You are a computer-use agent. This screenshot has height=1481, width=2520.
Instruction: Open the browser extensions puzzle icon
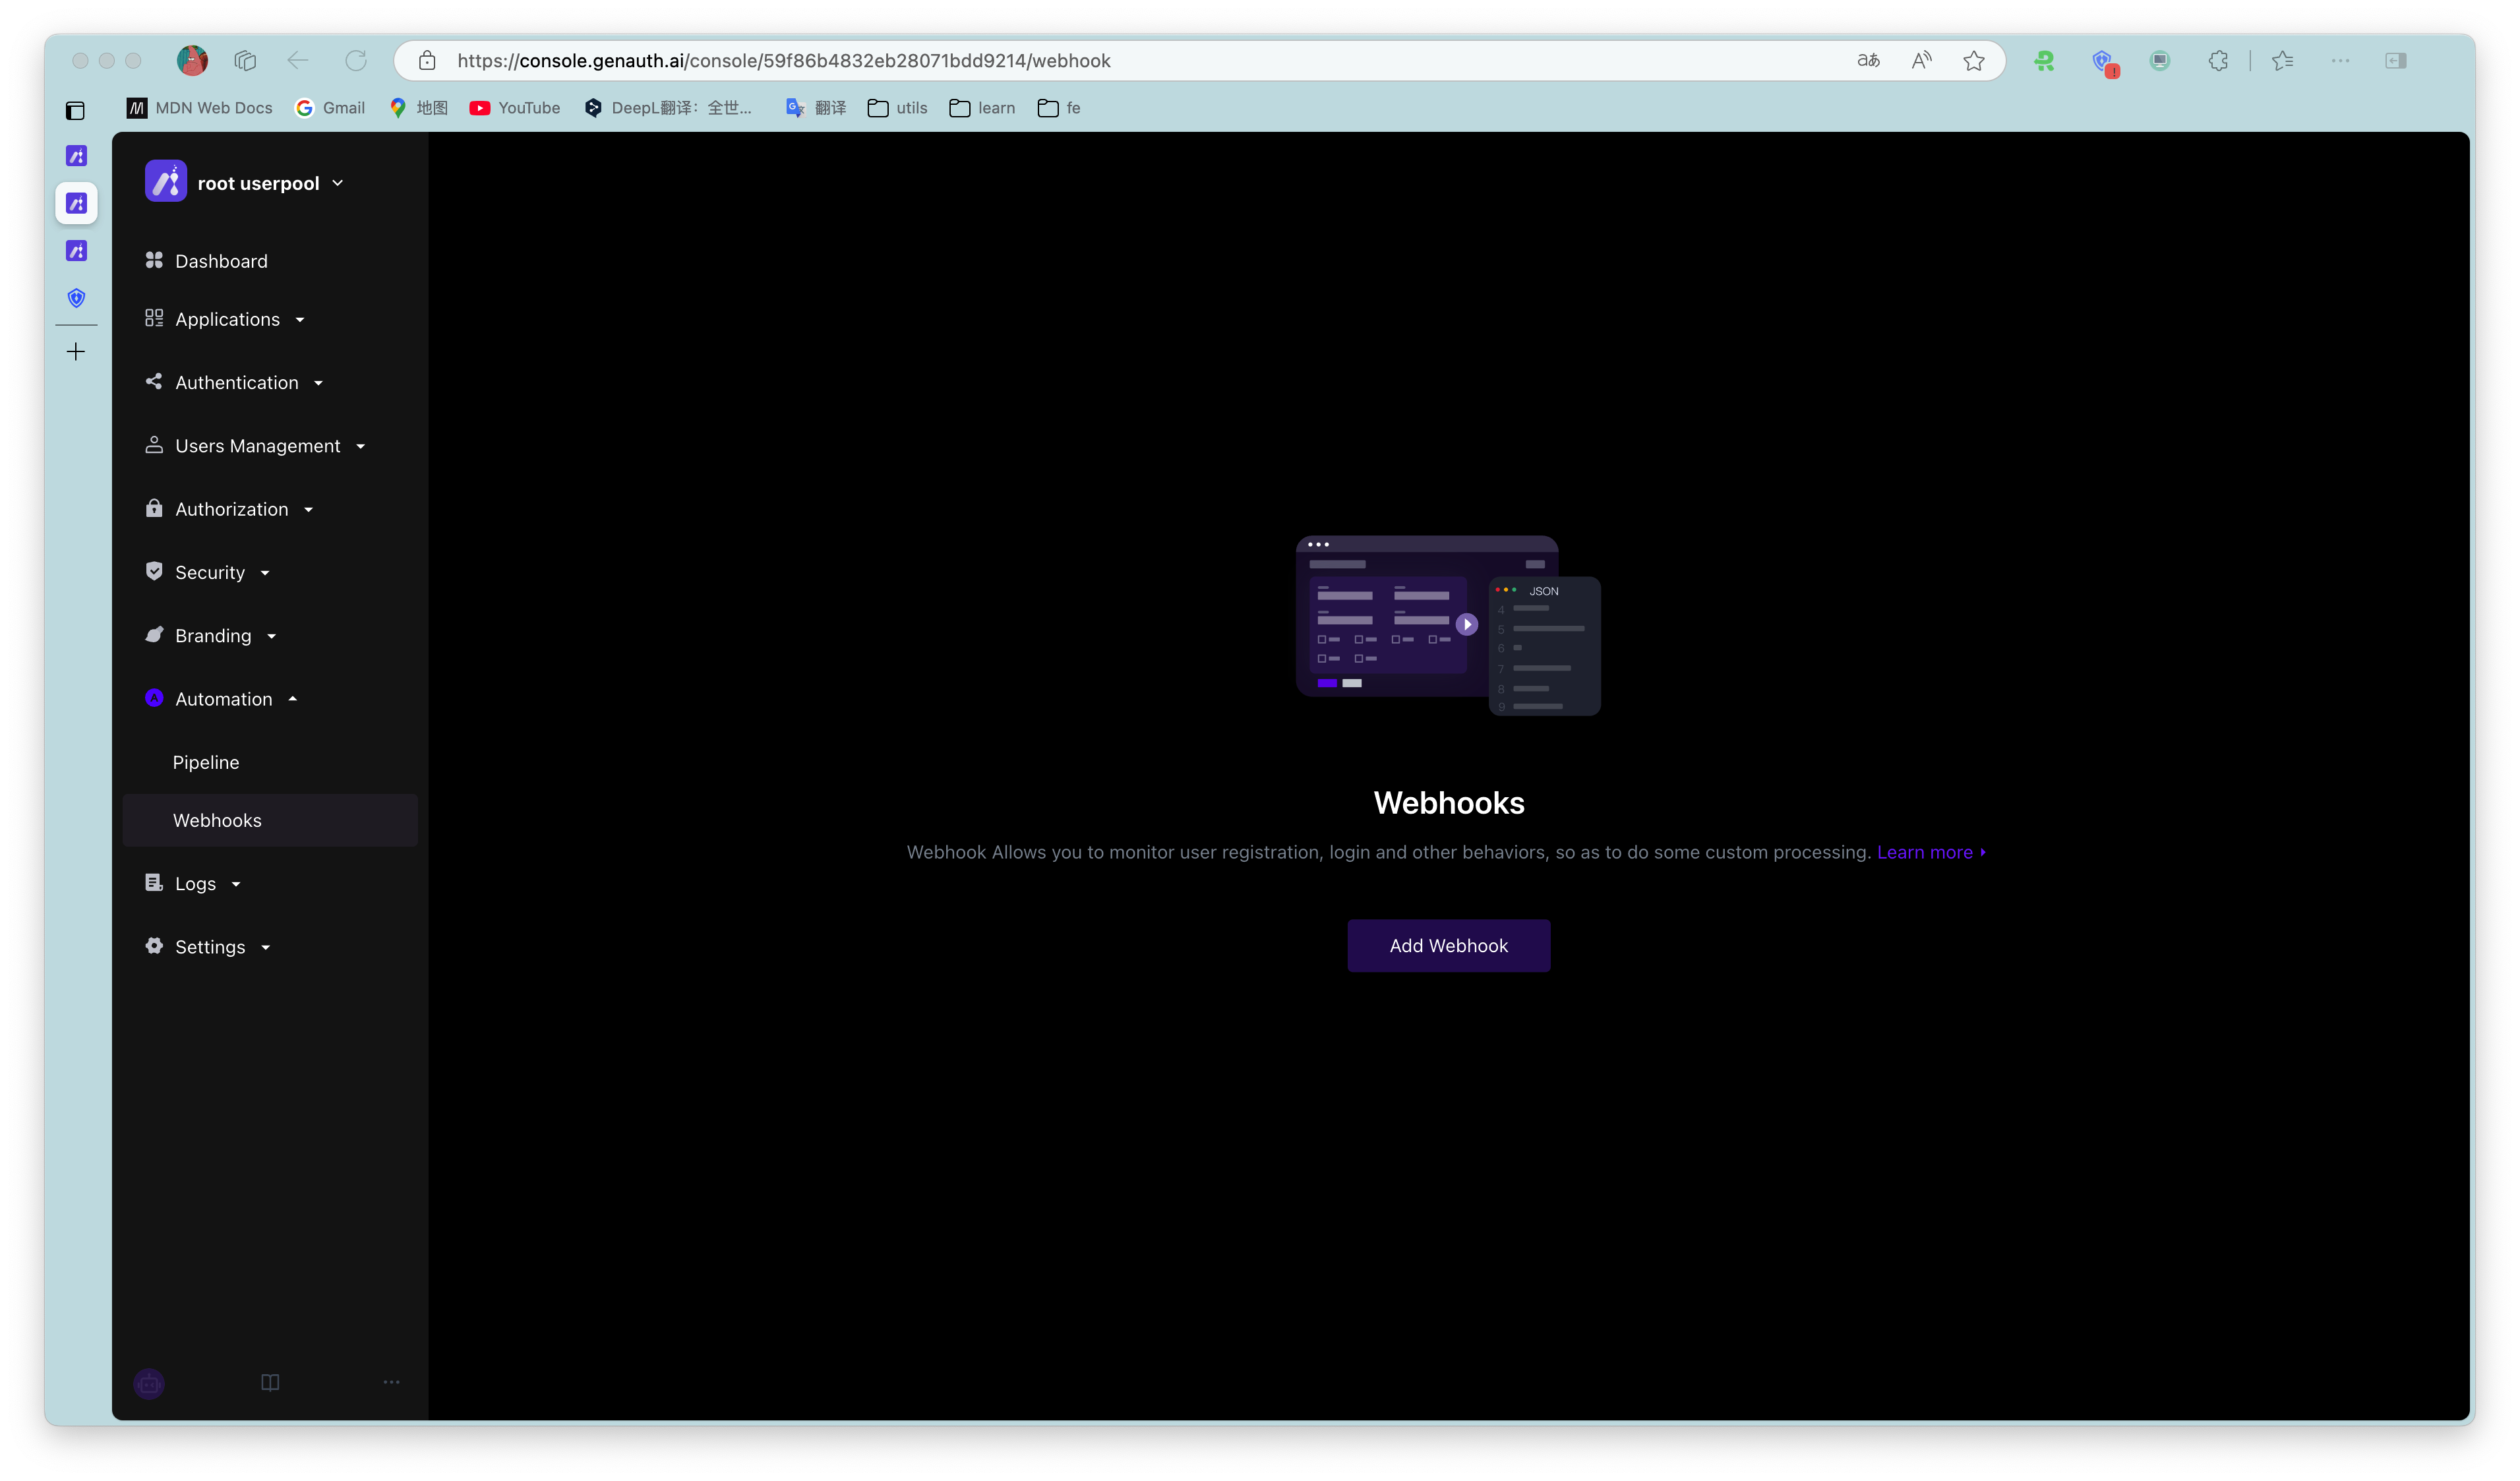[2218, 61]
